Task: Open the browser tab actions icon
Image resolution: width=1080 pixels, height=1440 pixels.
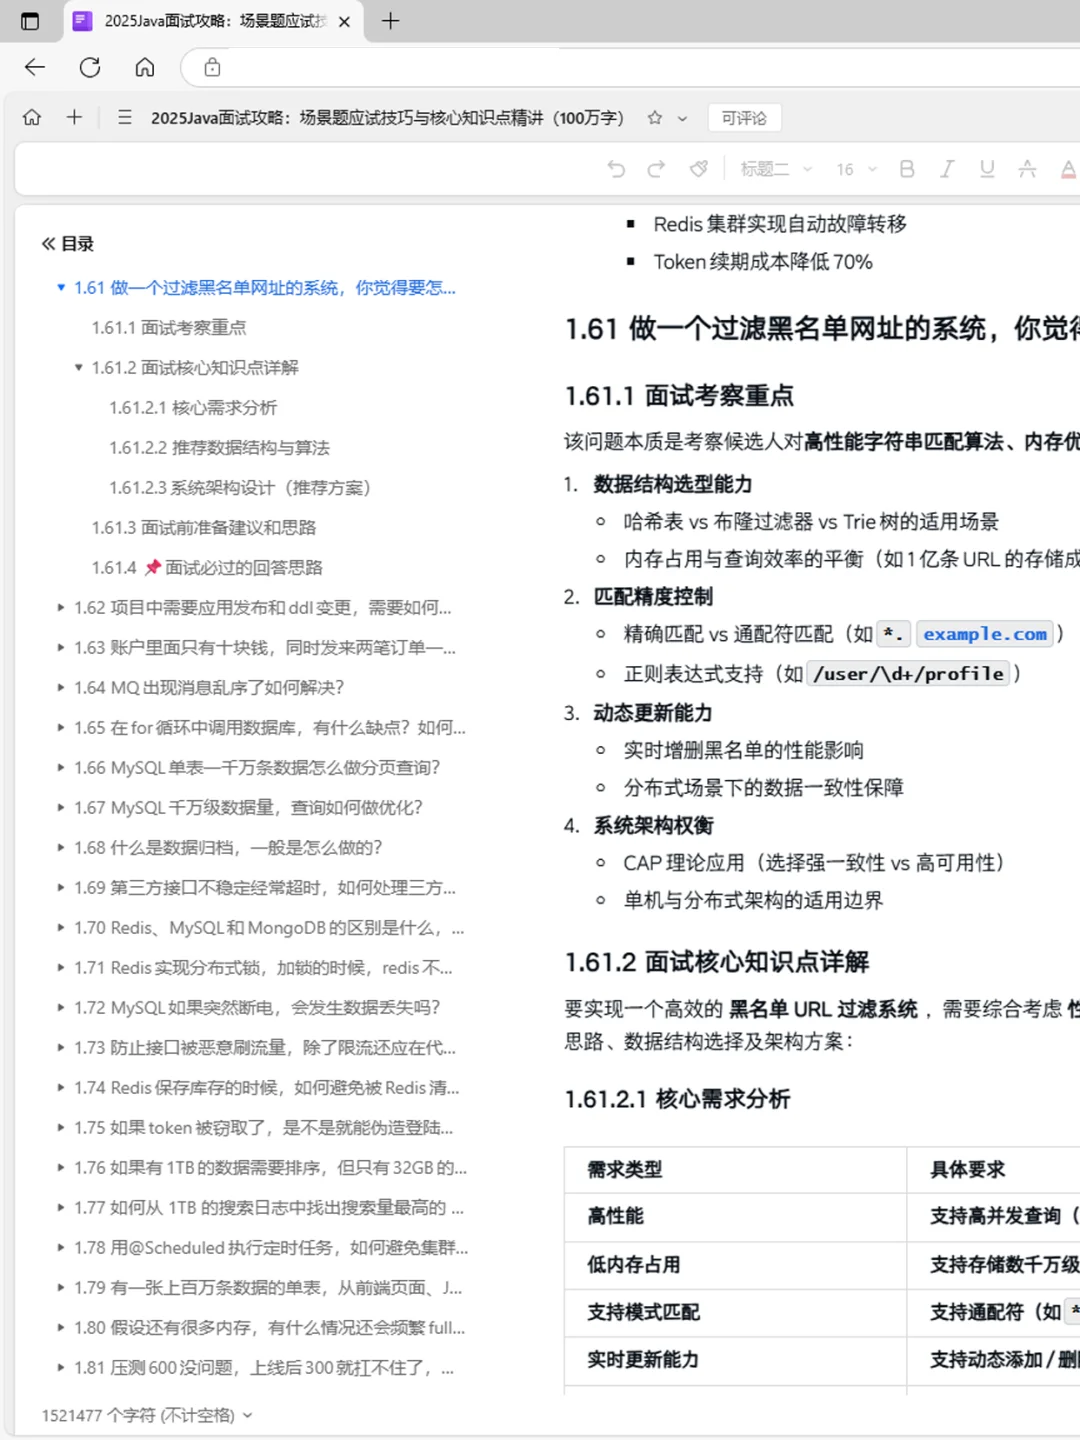Action: [30, 21]
